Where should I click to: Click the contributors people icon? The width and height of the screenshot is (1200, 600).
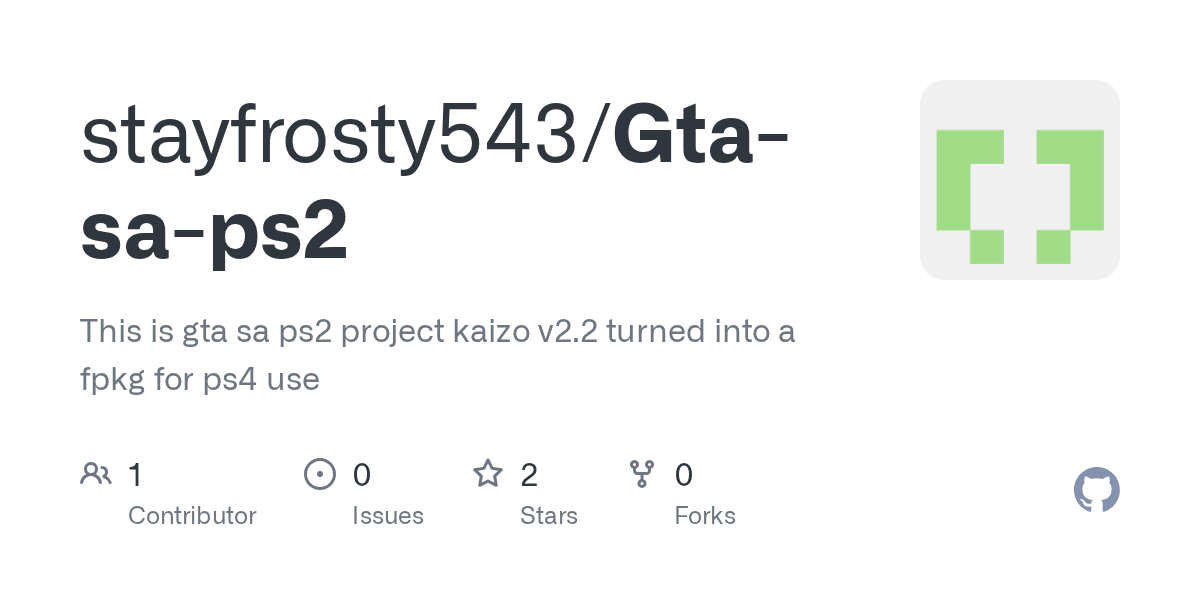96,473
